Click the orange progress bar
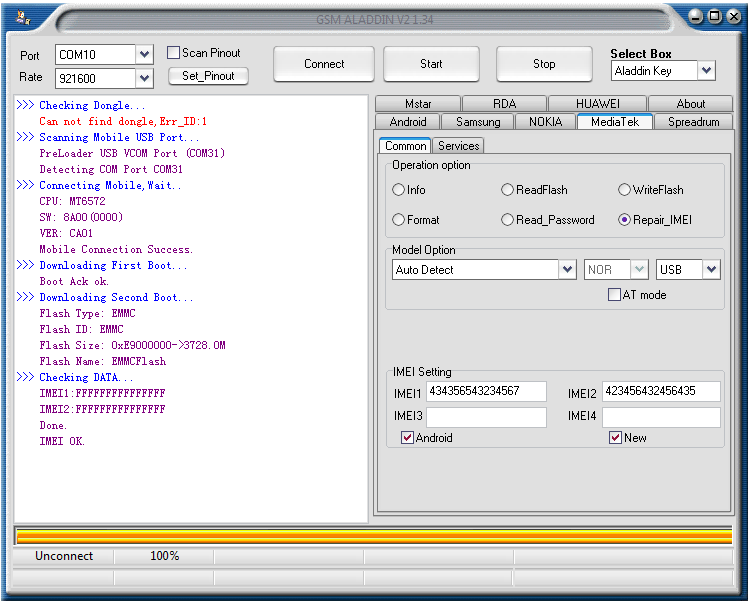The width and height of the screenshot is (748, 602). pos(374,536)
